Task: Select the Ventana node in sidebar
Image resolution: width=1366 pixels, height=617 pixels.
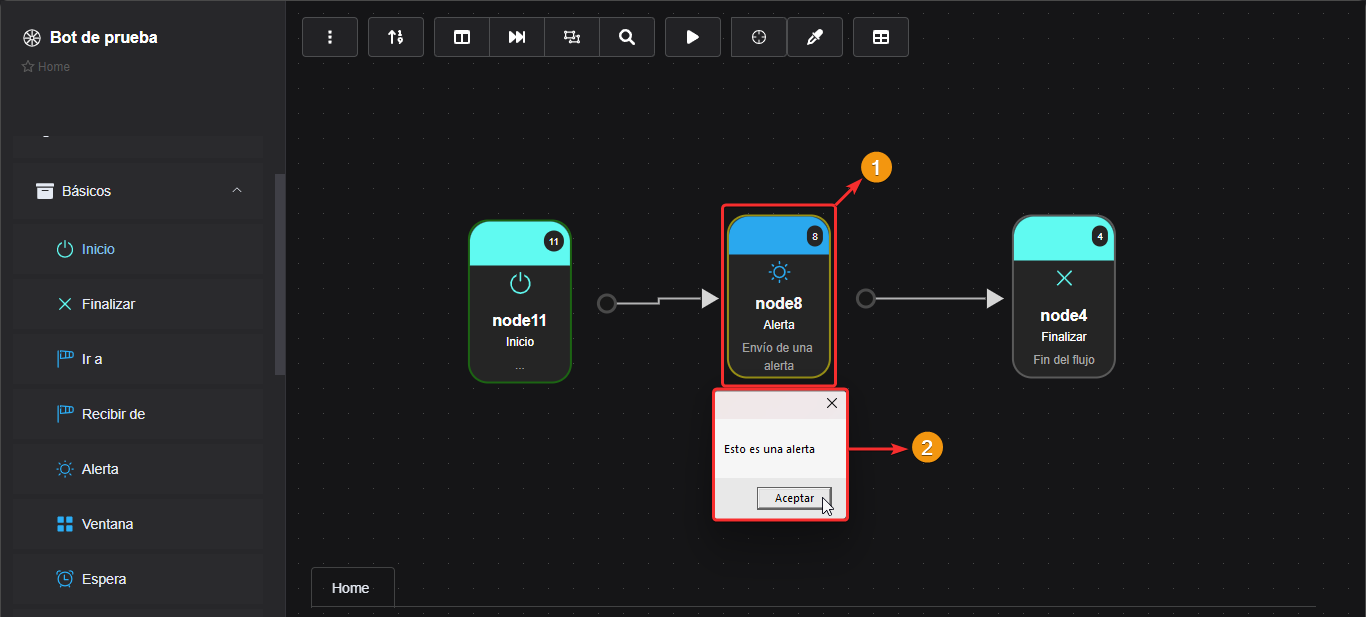Action: [x=138, y=524]
